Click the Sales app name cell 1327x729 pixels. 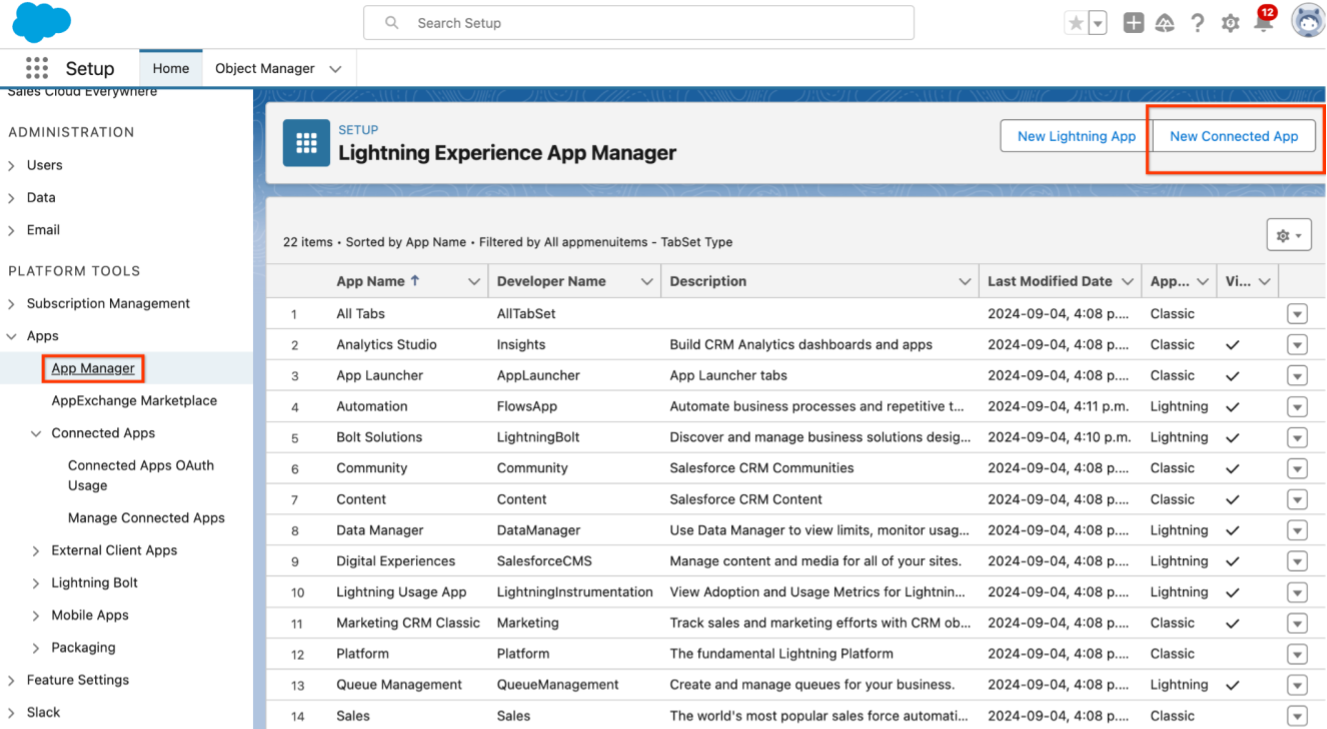click(x=353, y=716)
